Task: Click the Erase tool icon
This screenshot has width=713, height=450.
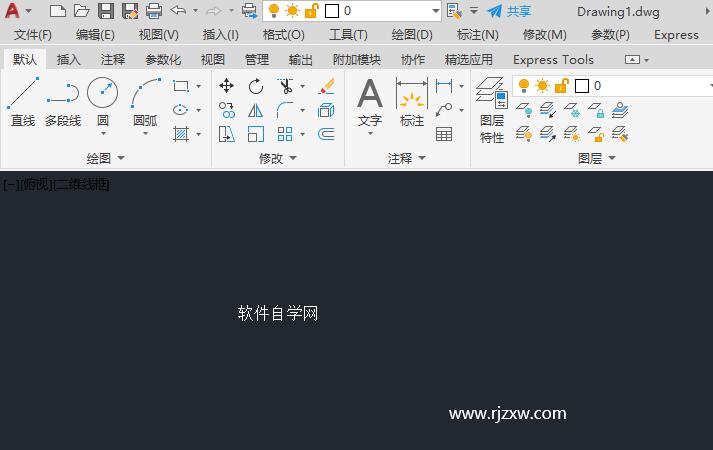Action: pos(326,86)
